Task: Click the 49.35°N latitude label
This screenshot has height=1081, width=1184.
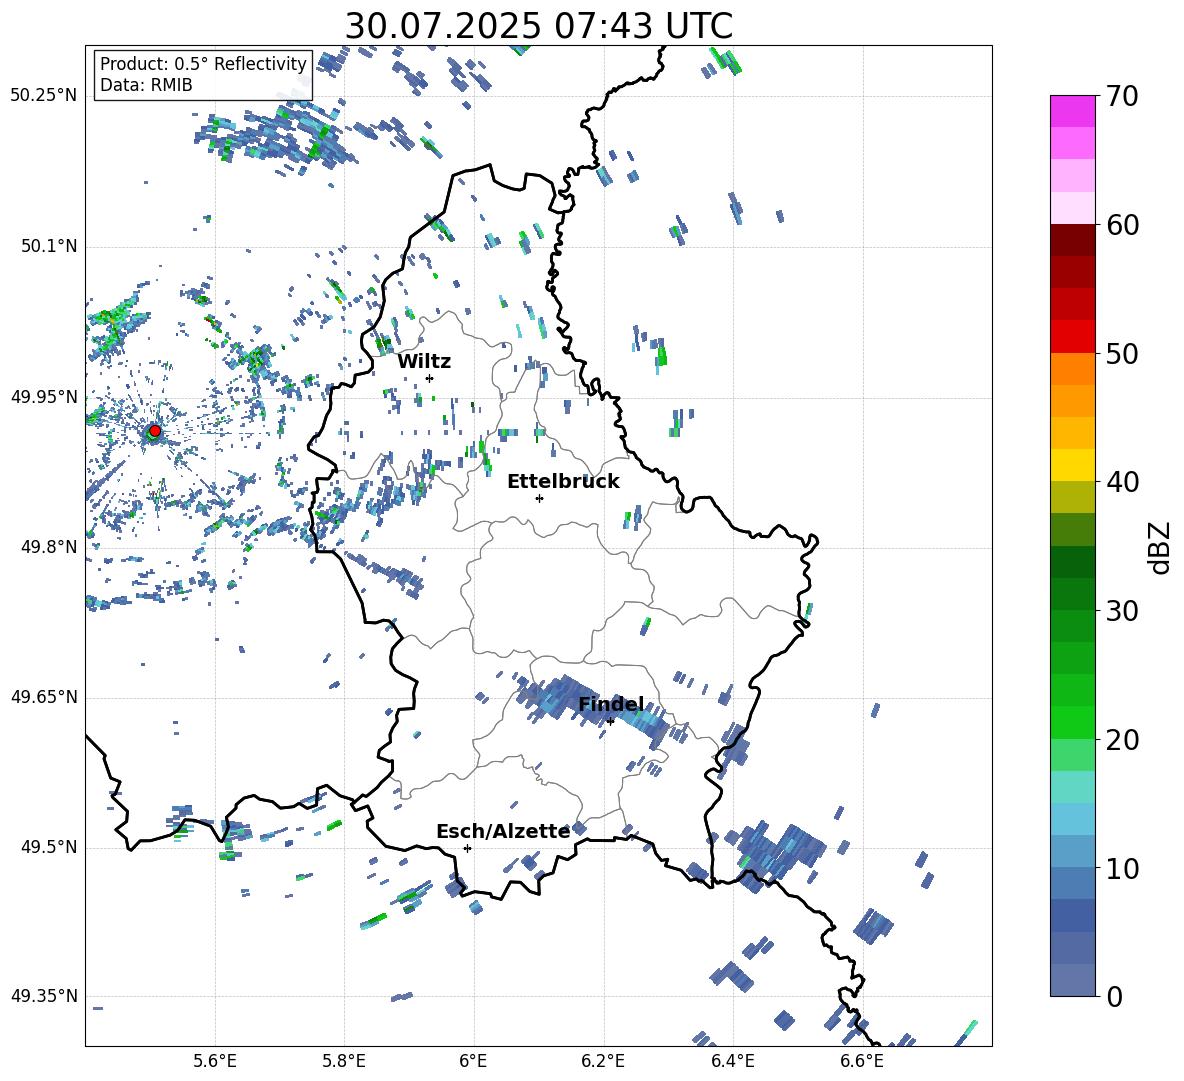Action: (x=44, y=998)
